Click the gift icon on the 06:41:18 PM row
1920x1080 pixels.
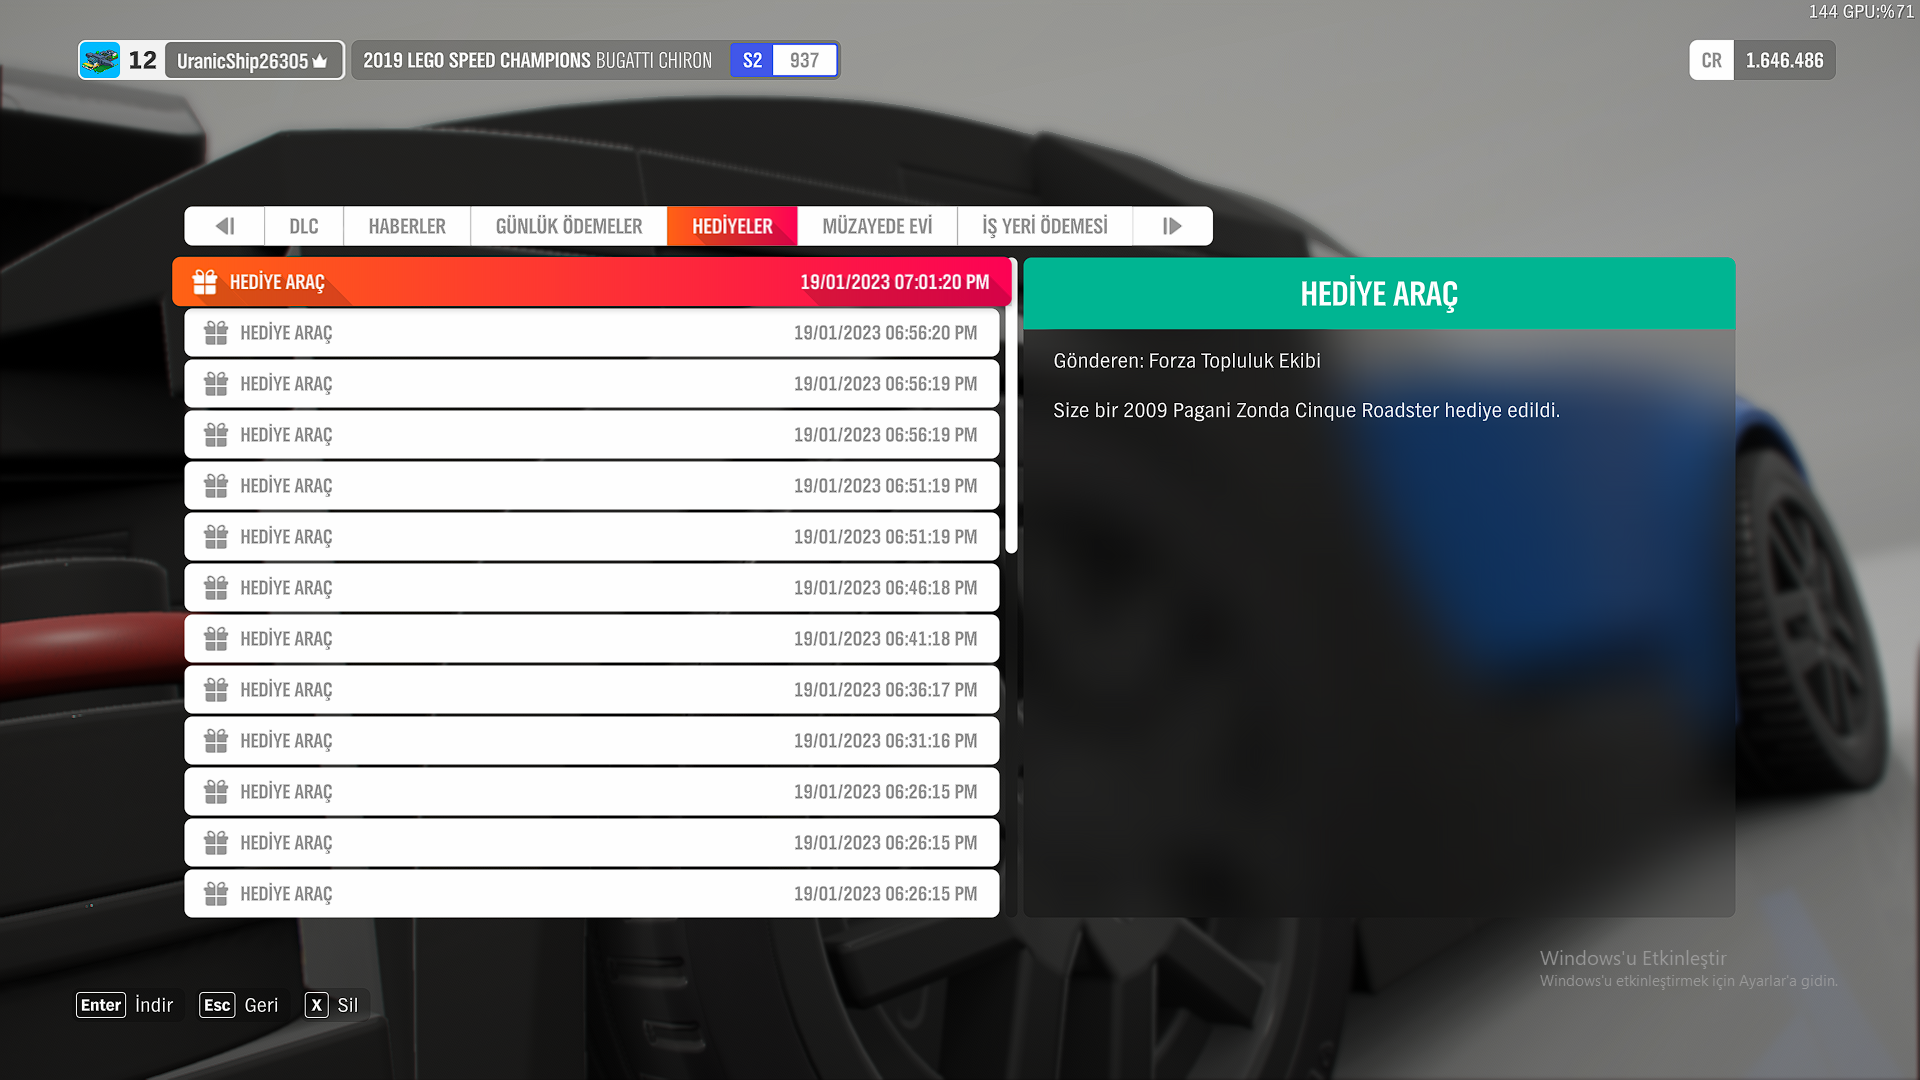point(216,639)
